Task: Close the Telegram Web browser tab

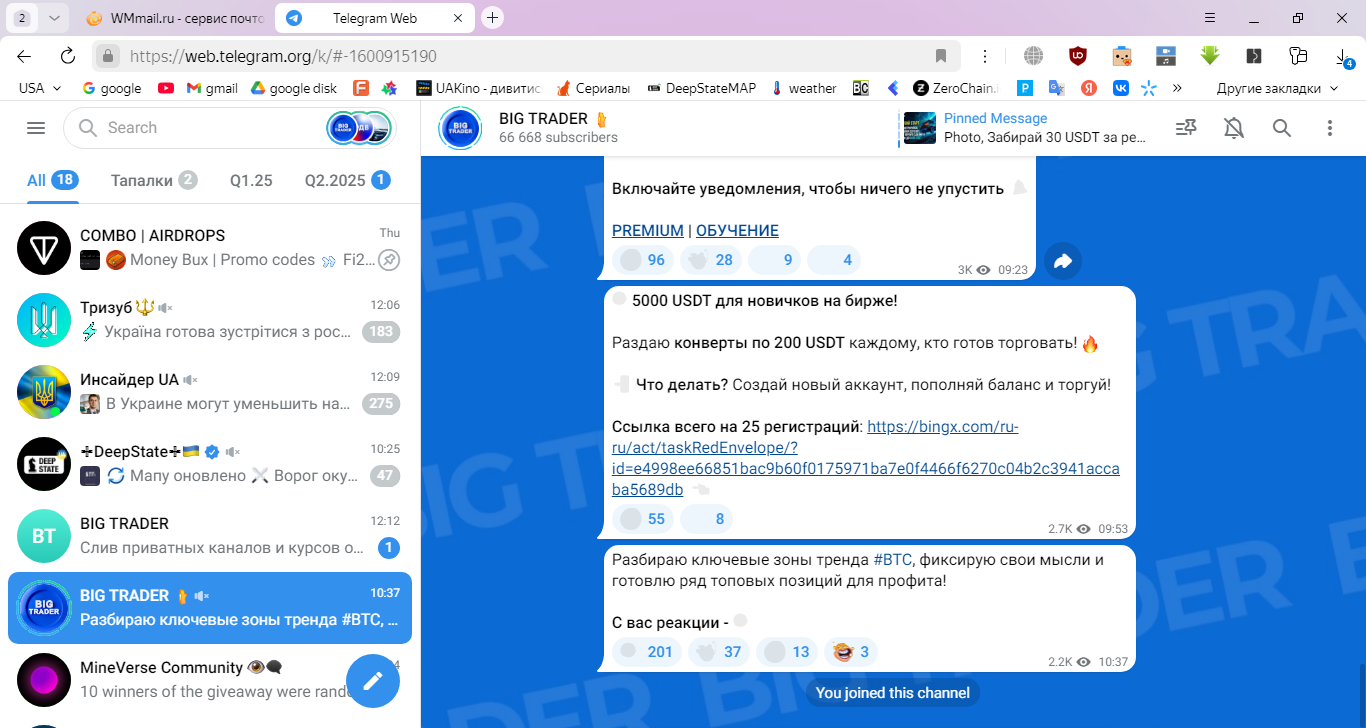Action: (x=458, y=18)
